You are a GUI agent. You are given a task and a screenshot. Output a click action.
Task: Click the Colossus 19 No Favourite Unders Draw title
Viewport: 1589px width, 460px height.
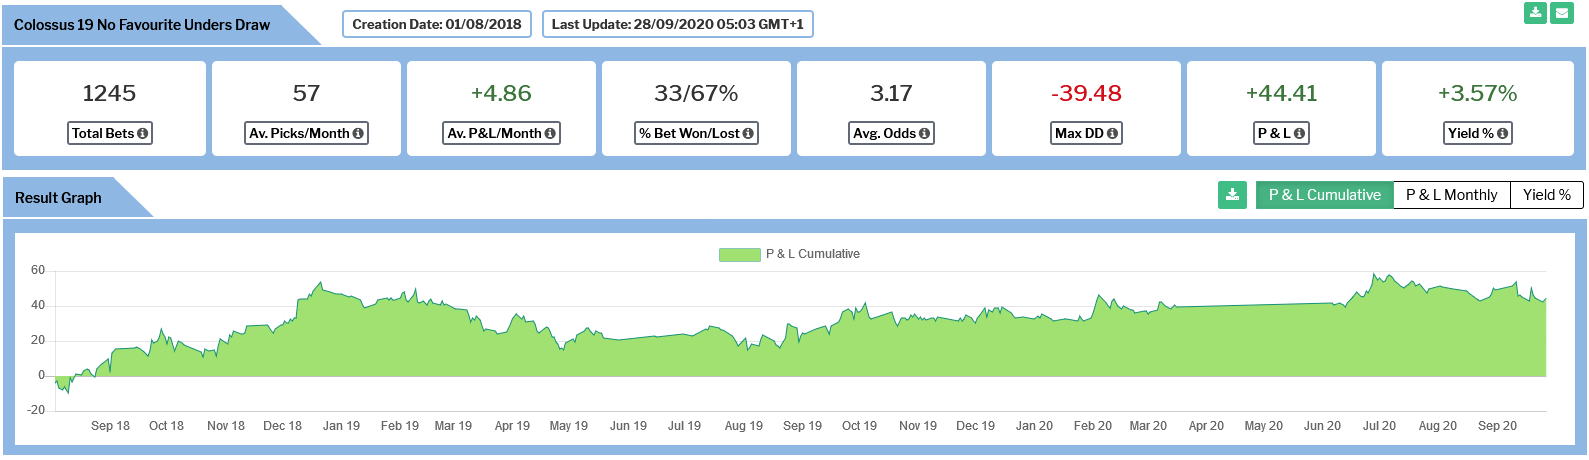tap(142, 25)
